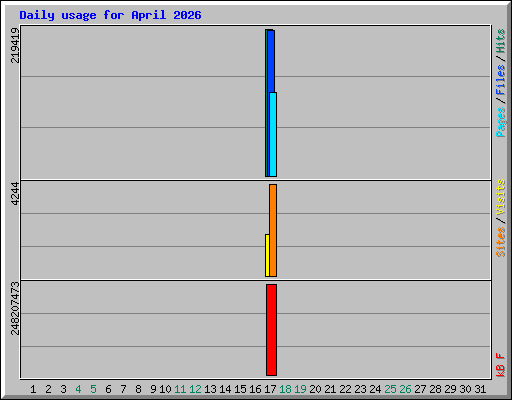Click day 26 on the x-axis
512x400 pixels.
tap(405, 389)
